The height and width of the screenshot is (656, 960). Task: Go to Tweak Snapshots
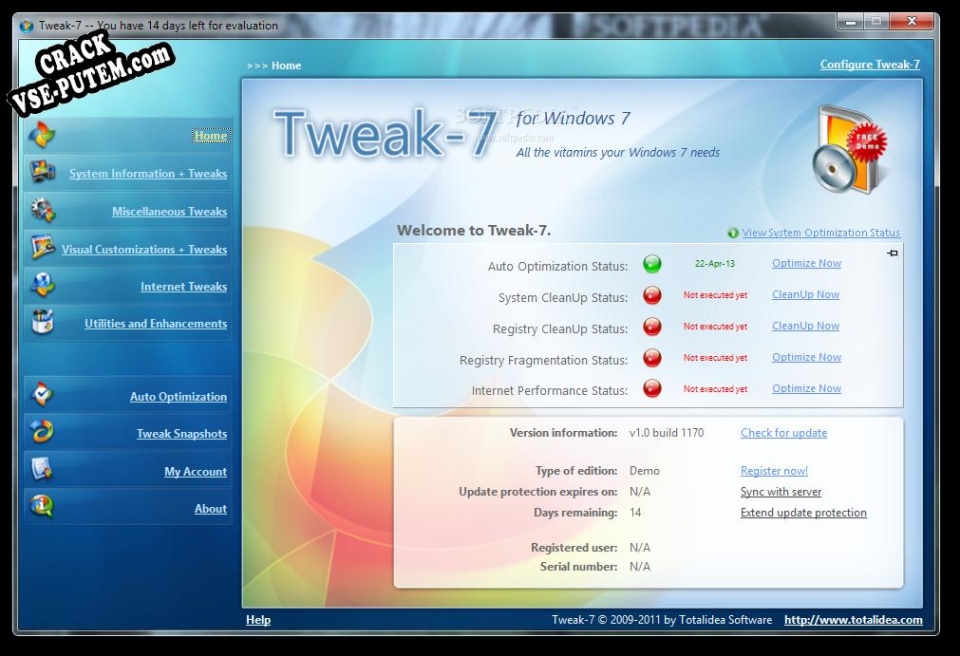pos(182,434)
